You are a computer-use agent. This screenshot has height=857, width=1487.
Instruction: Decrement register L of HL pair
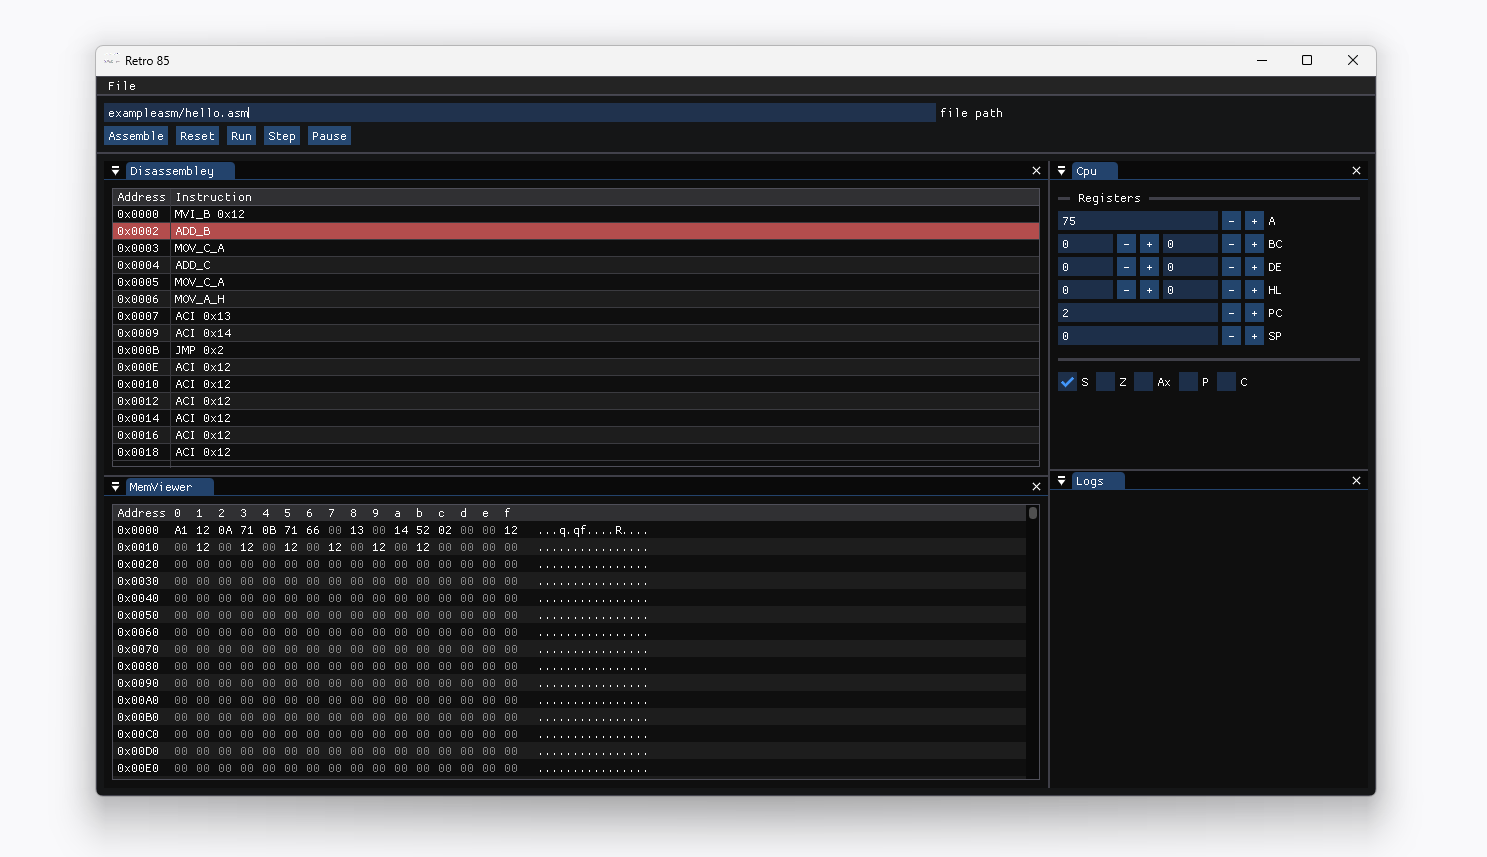tap(1231, 290)
